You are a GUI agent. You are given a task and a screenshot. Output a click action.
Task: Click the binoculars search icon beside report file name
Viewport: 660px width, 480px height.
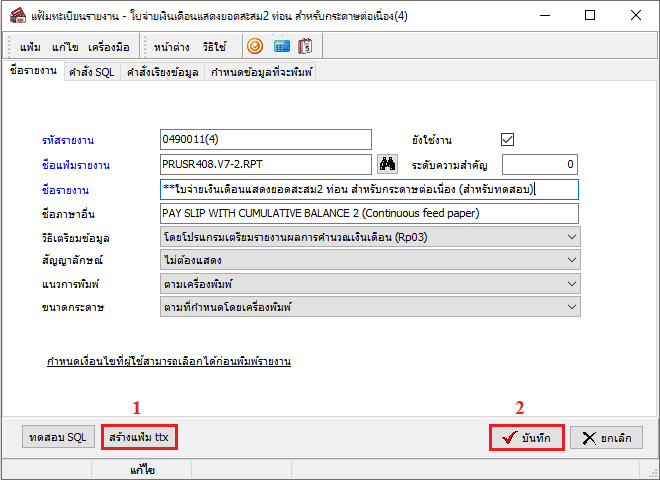click(x=390, y=164)
